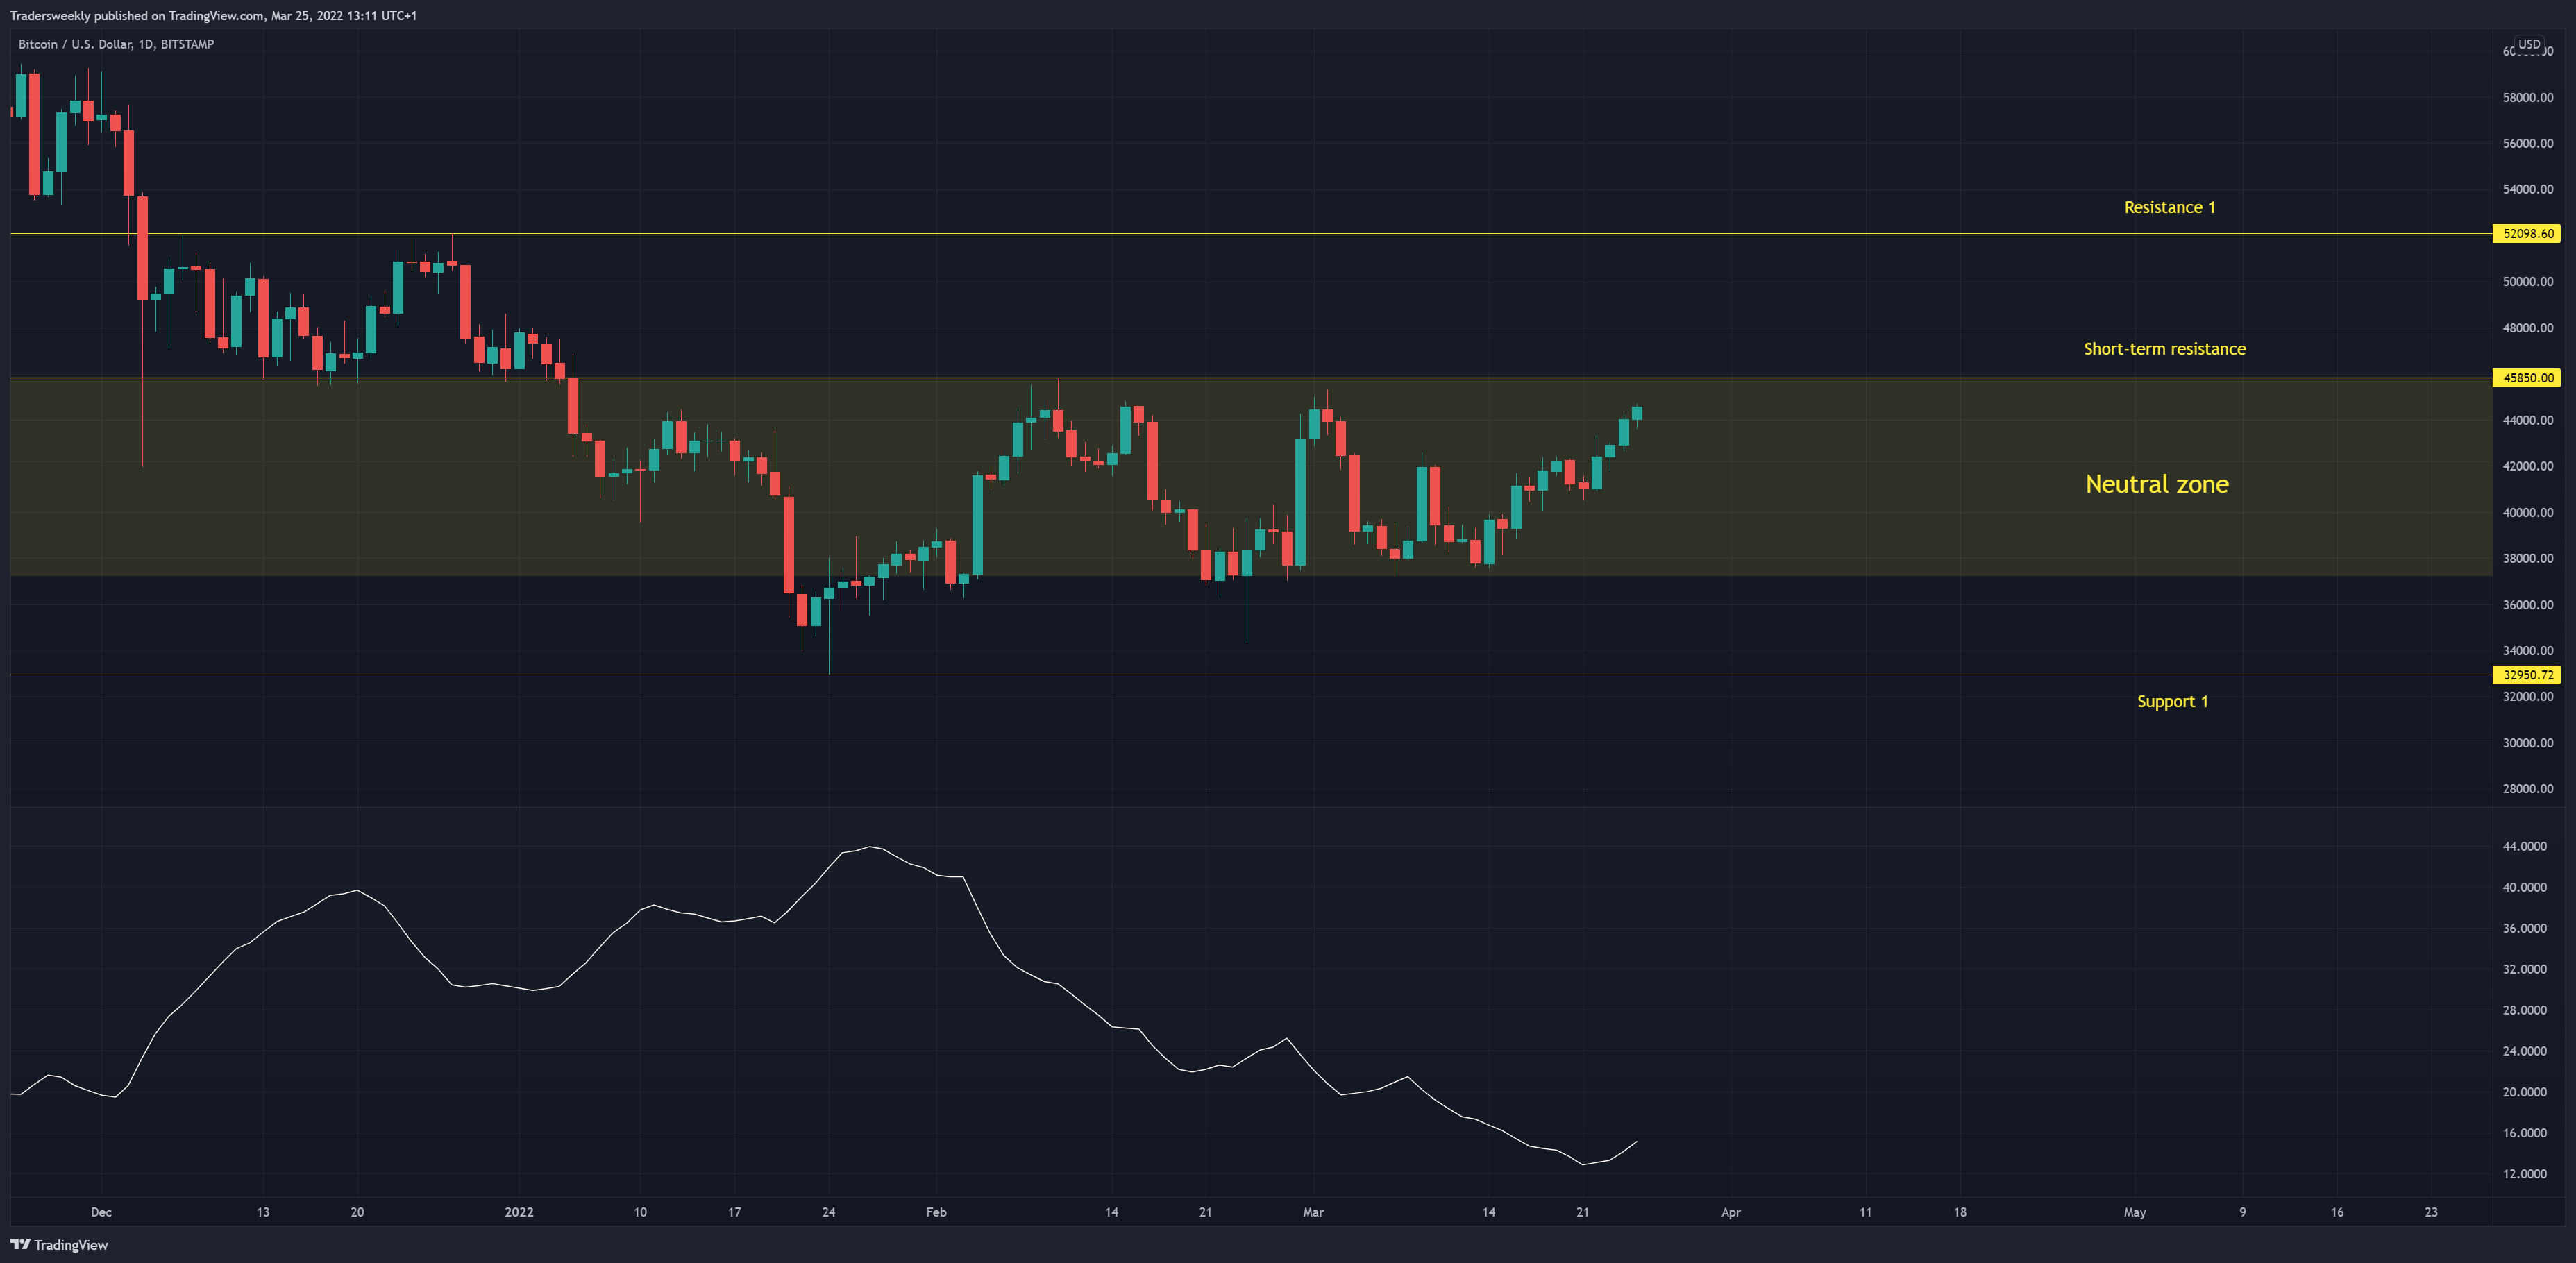Click the 58000.00 price axis value
2576x1263 pixels.
click(x=2528, y=98)
